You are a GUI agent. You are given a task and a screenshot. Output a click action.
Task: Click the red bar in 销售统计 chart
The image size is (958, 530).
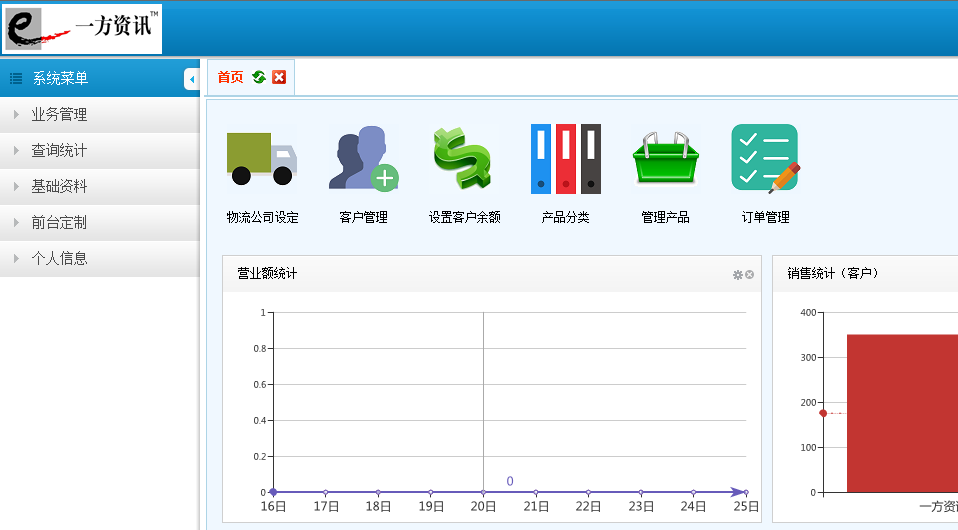coord(902,413)
